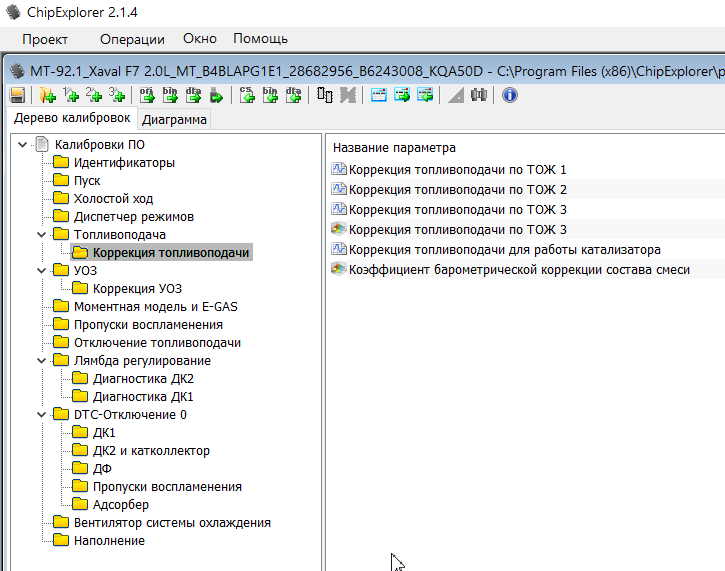Collapse the УОЗ tree branch
Viewport: 725px width, 571px height.
41,271
